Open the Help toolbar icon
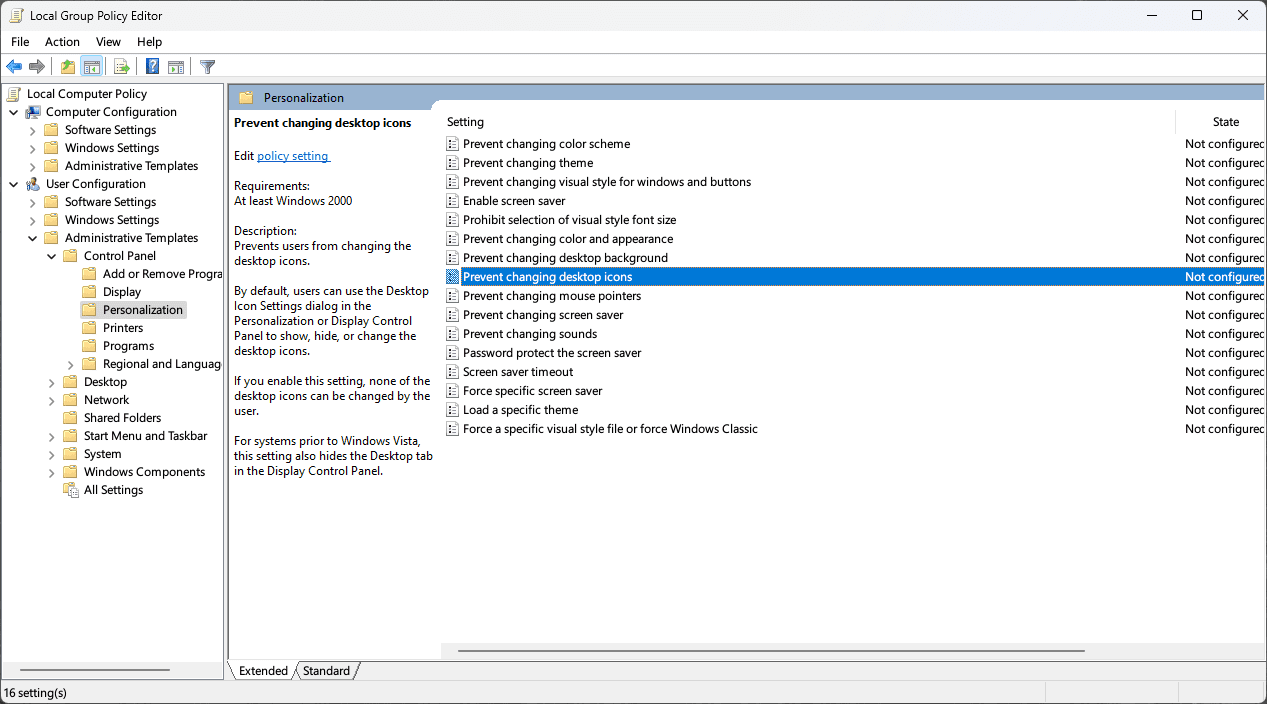This screenshot has height=704, width=1267. point(152,67)
